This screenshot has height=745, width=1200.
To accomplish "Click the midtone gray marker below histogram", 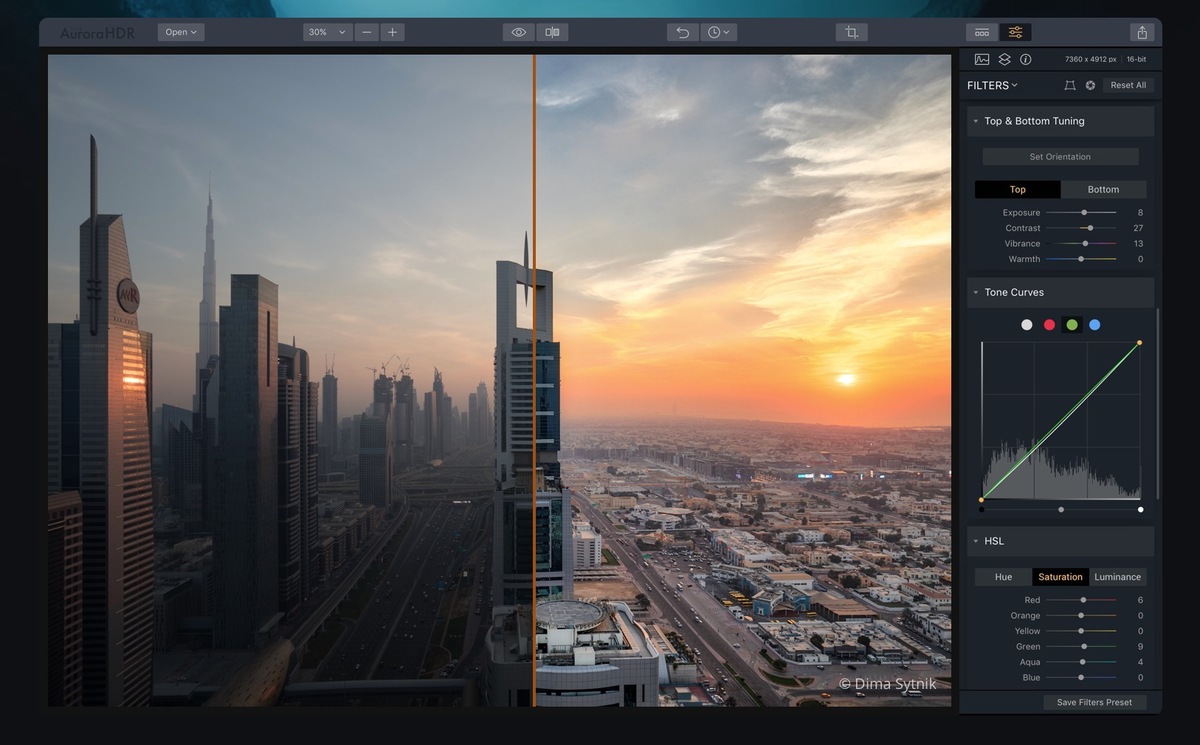I will (x=1061, y=510).
